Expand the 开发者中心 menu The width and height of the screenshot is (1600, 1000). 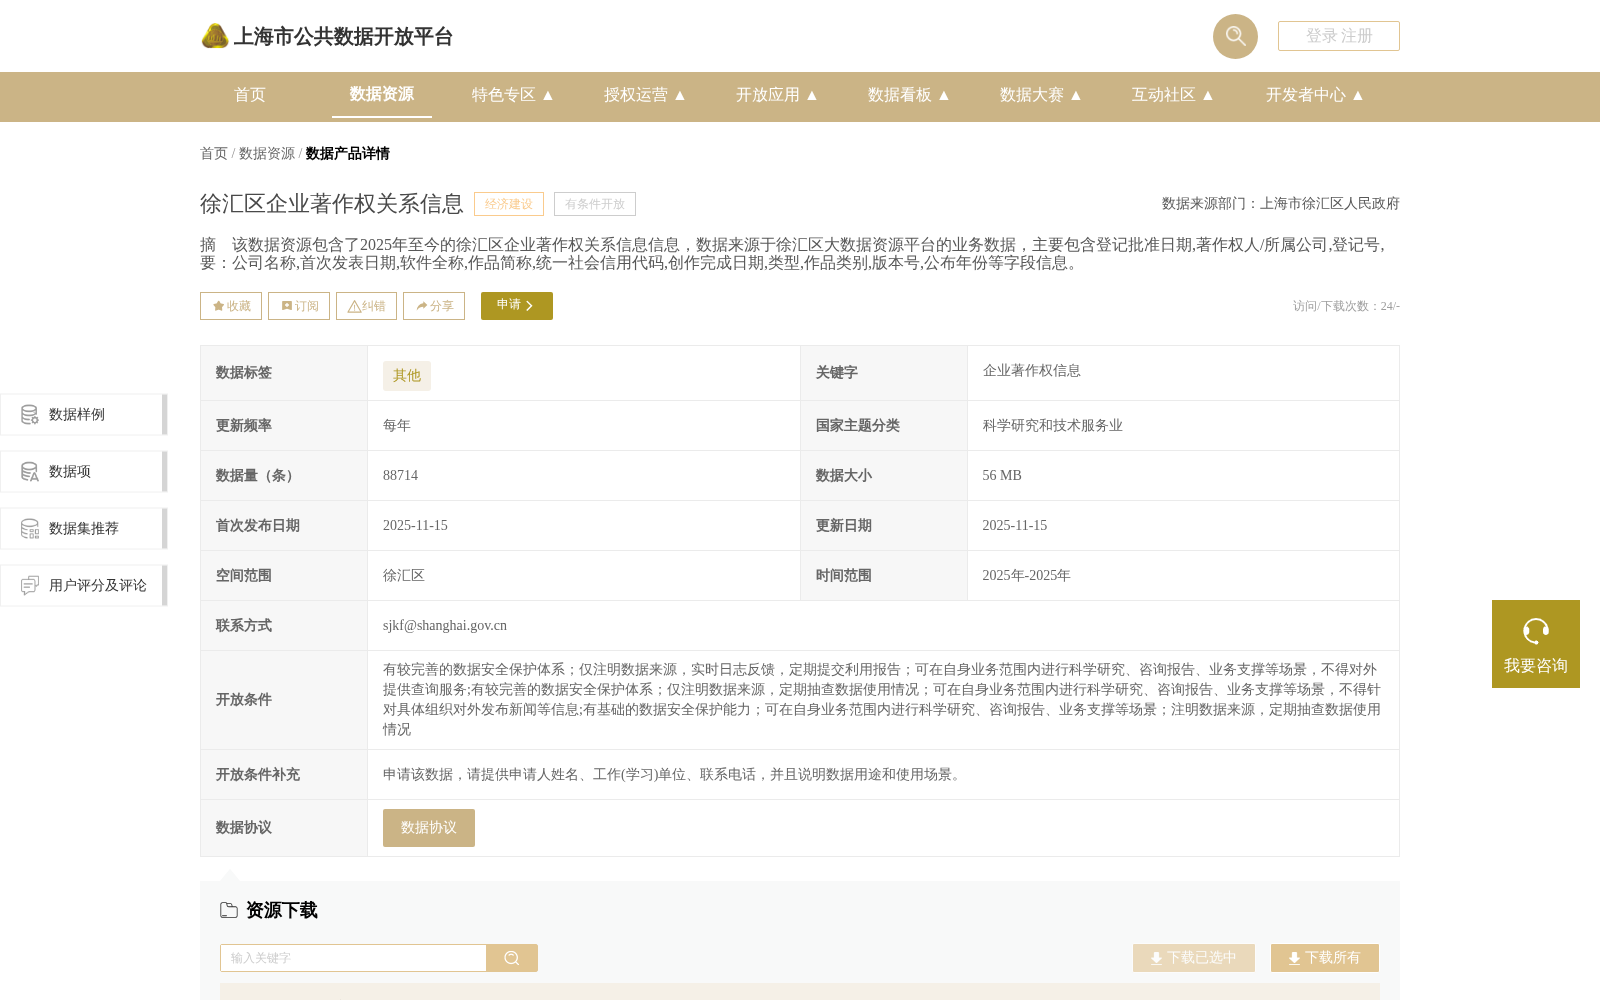pos(1315,95)
